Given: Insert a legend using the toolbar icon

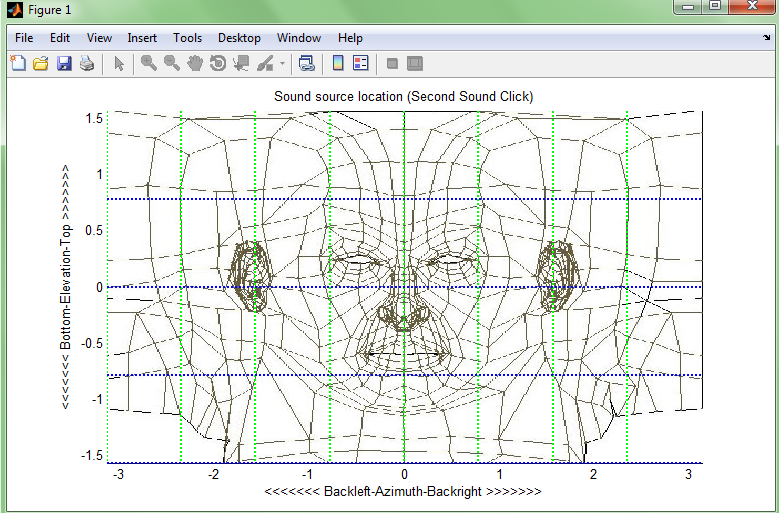Looking at the screenshot, I should click(361, 64).
